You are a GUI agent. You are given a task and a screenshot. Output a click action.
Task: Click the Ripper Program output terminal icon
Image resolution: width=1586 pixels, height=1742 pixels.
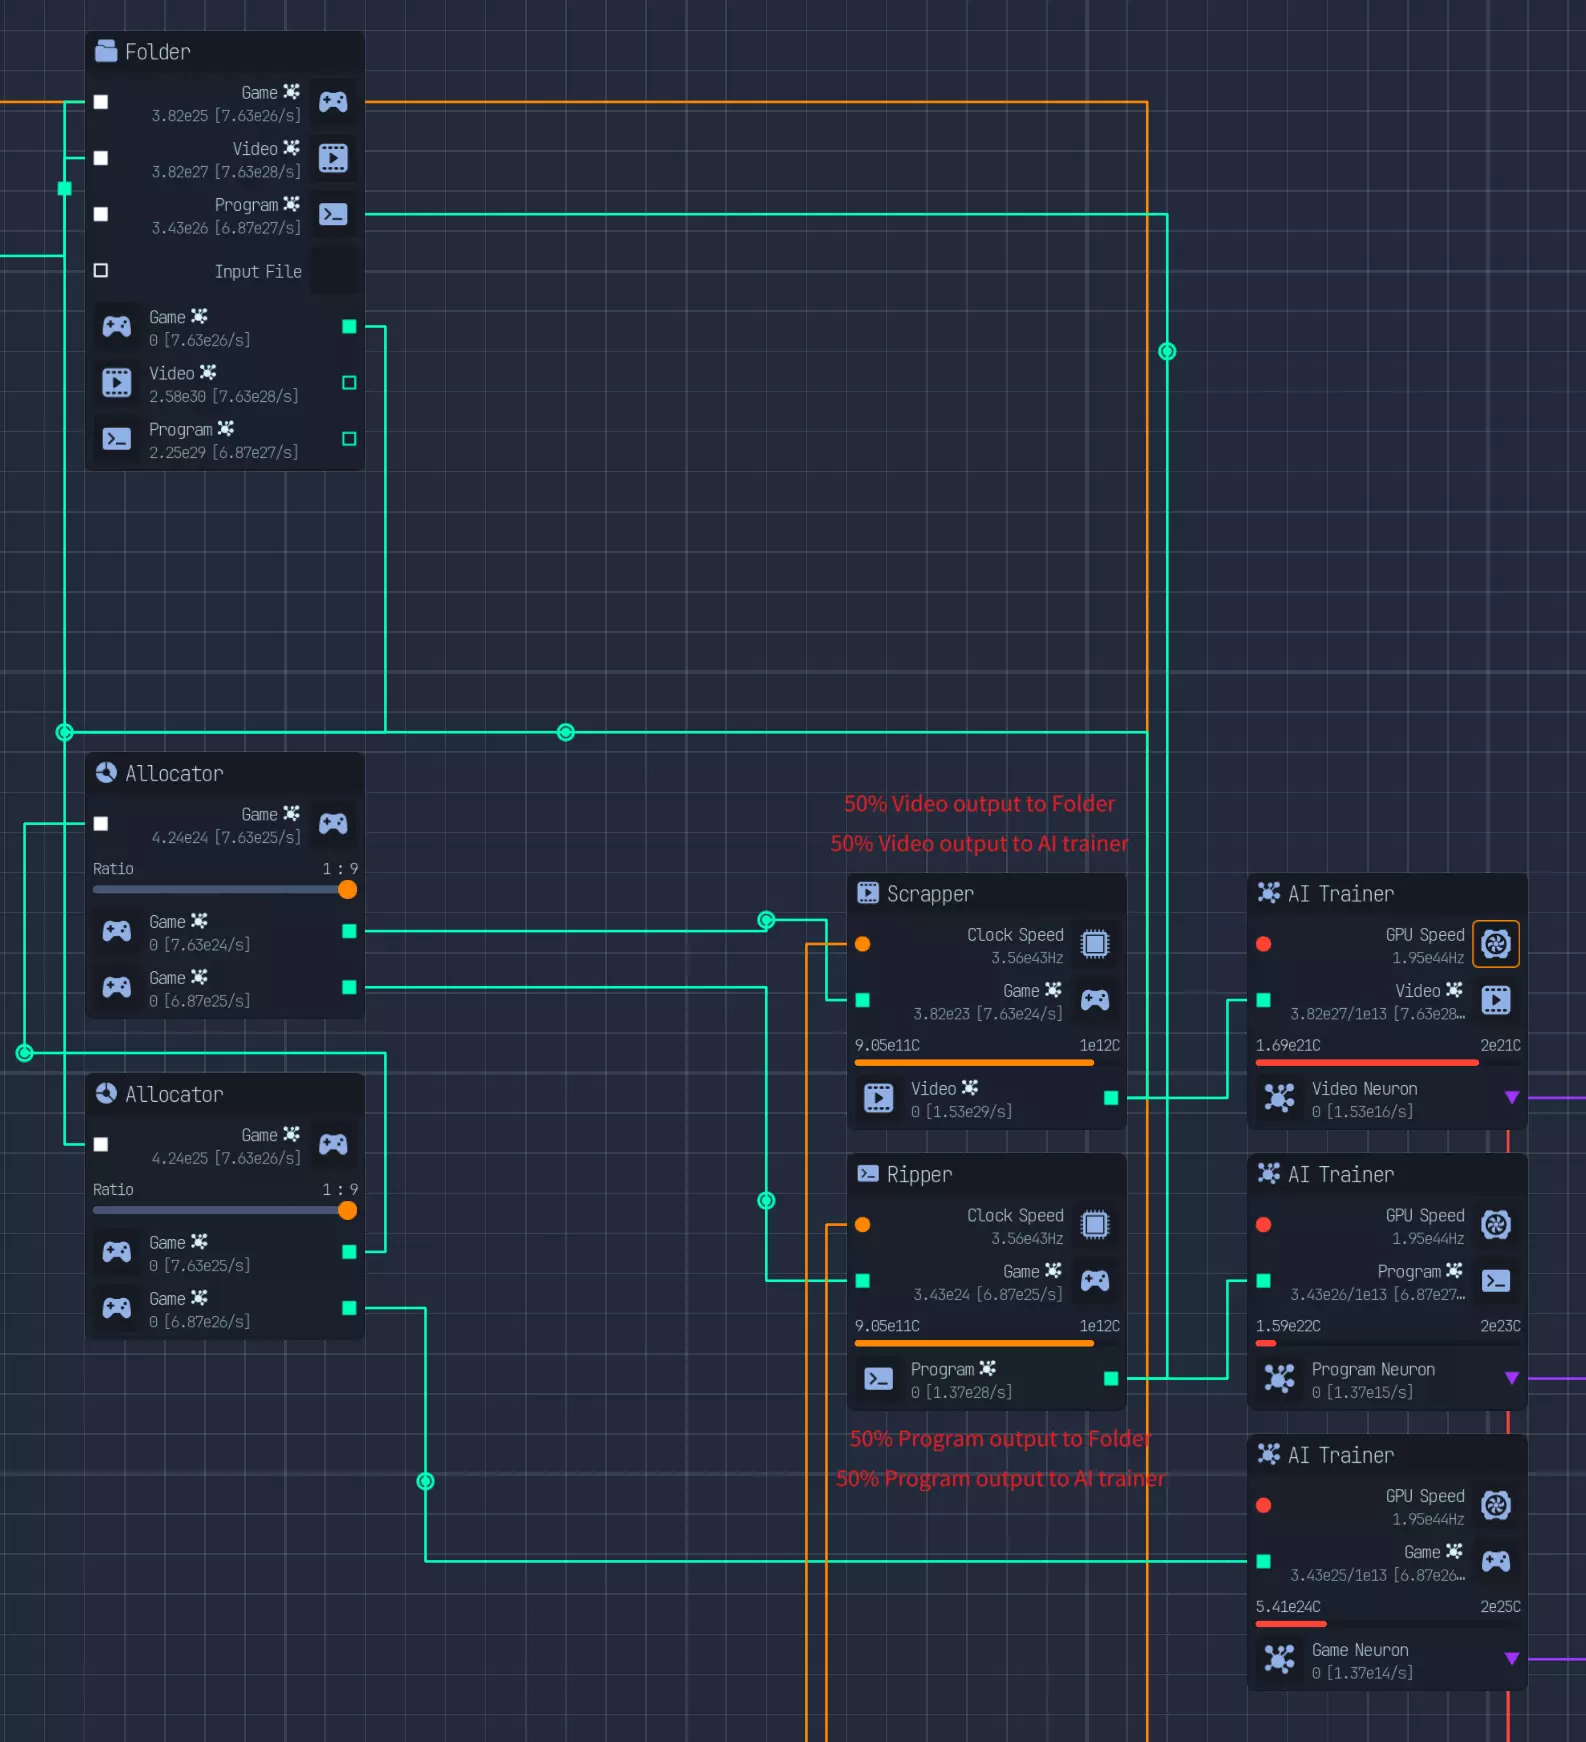[x=879, y=1379]
